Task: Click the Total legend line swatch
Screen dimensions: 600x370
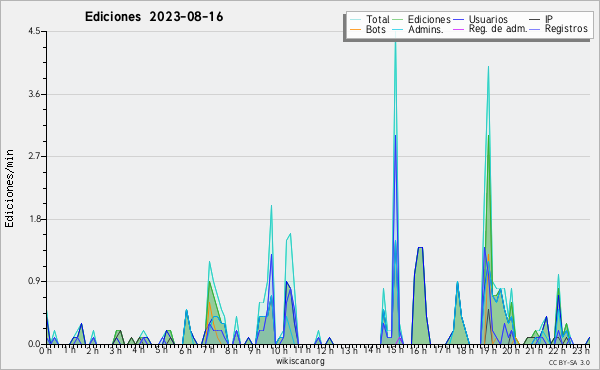Action: coord(355,20)
